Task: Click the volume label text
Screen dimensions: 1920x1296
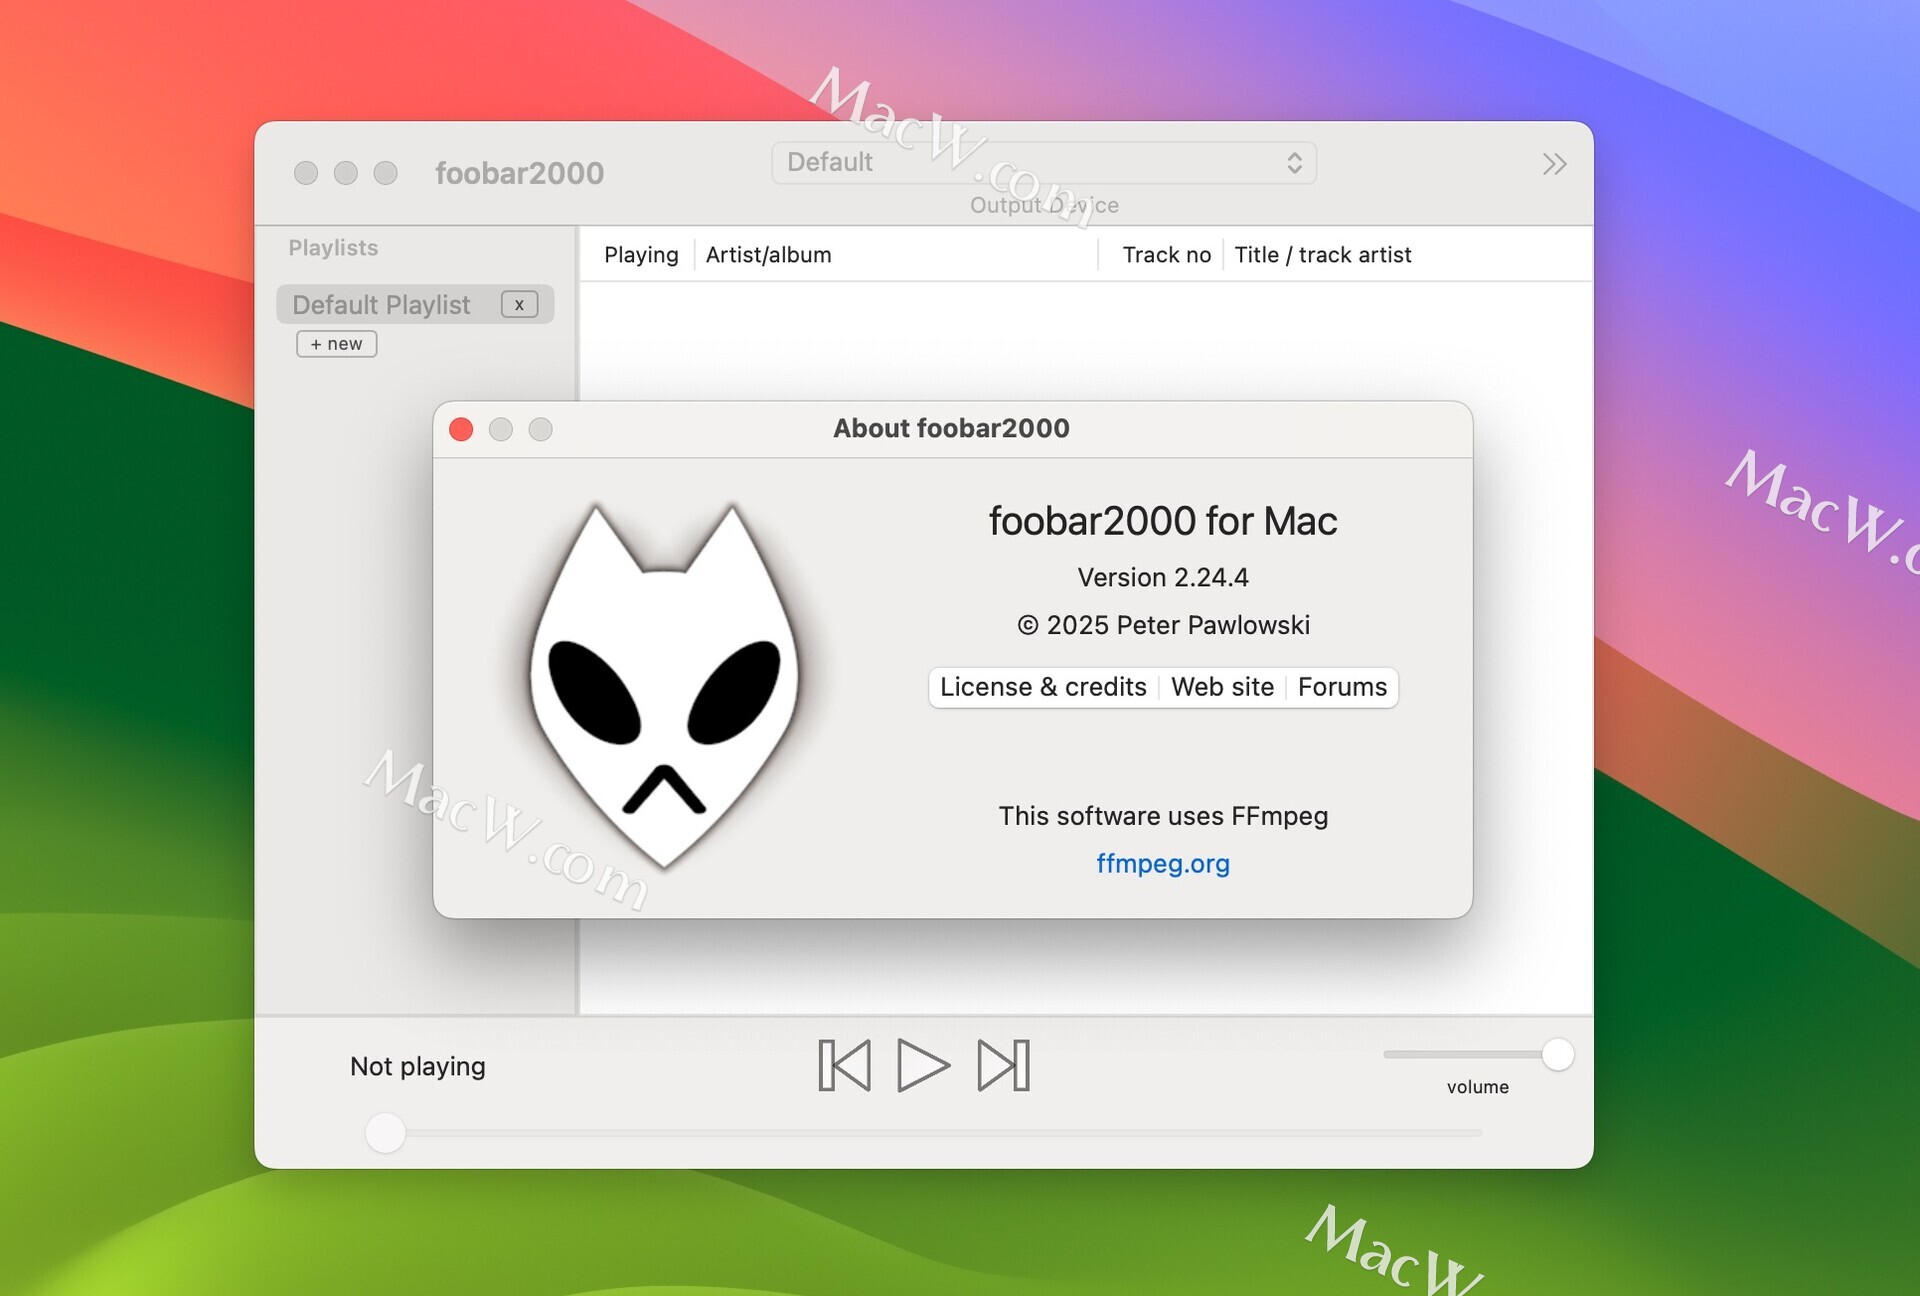Action: (1477, 1087)
